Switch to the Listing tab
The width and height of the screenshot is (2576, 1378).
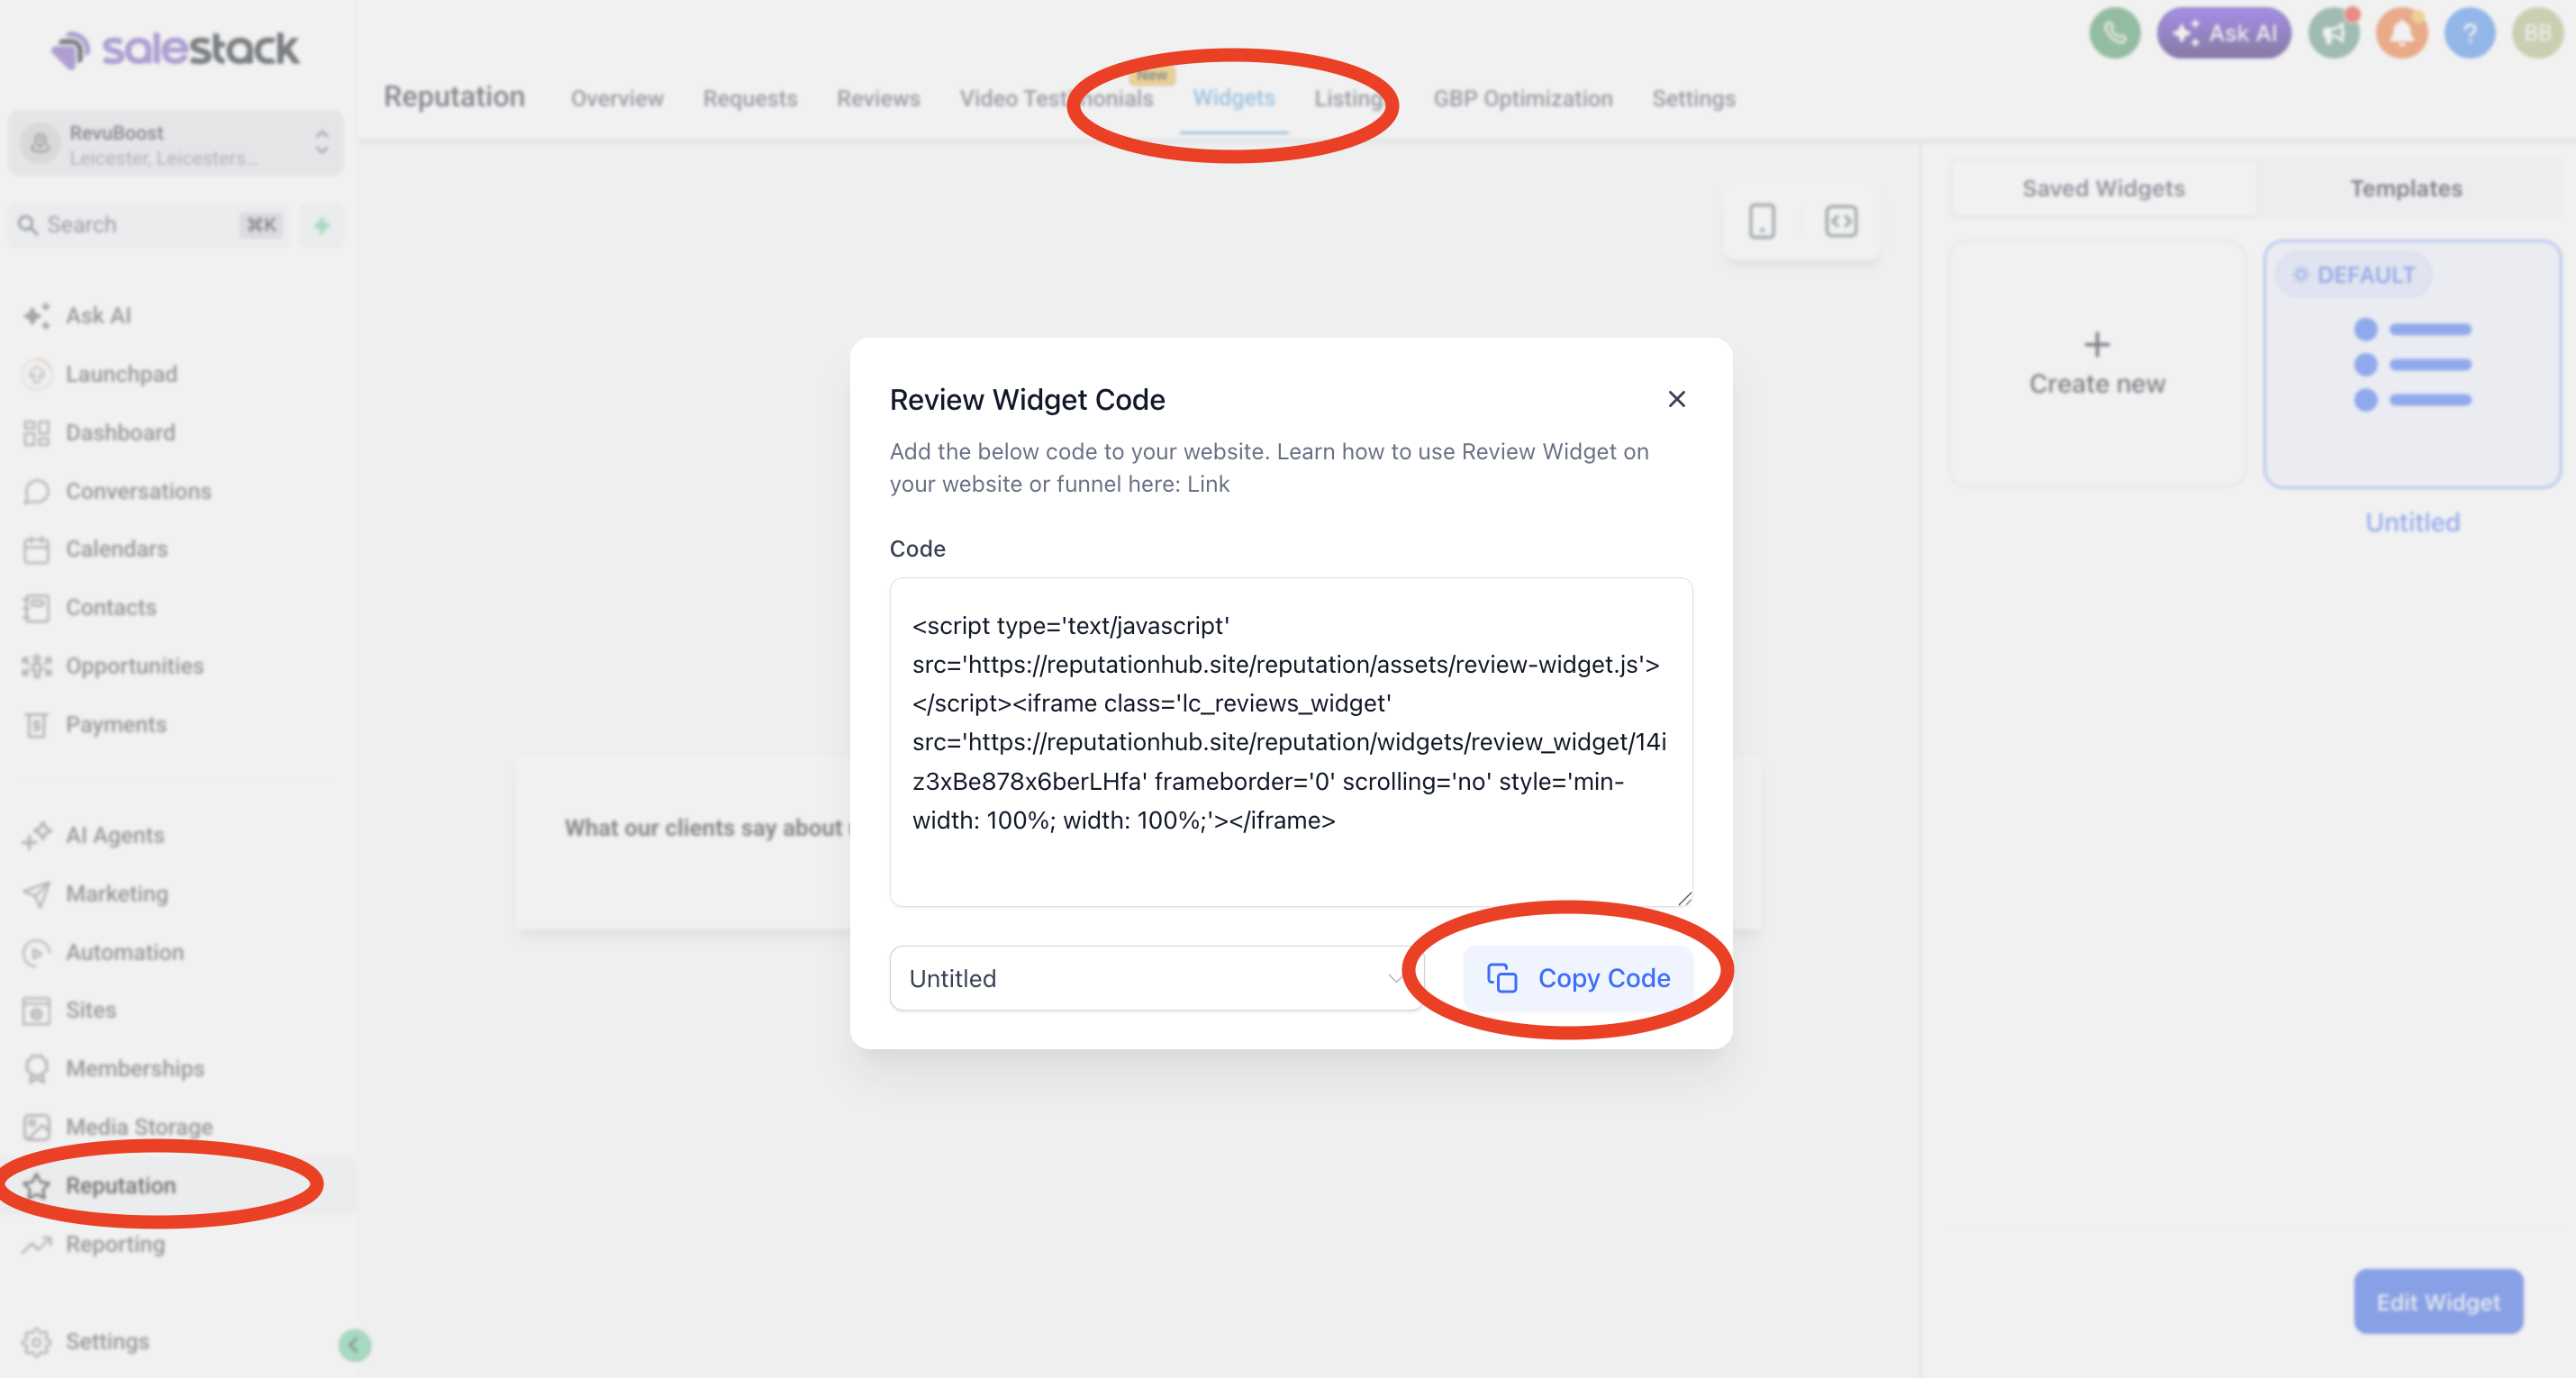(1349, 99)
